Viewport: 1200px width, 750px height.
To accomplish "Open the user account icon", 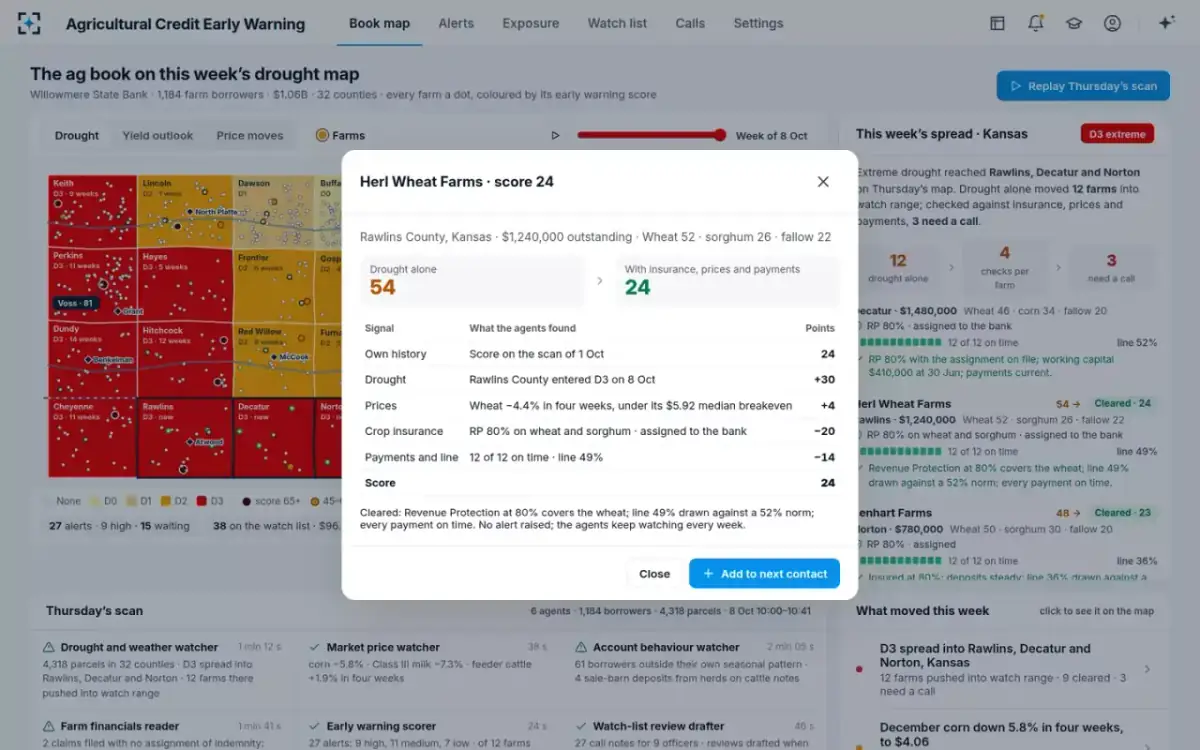I will pyautogui.click(x=1112, y=23).
